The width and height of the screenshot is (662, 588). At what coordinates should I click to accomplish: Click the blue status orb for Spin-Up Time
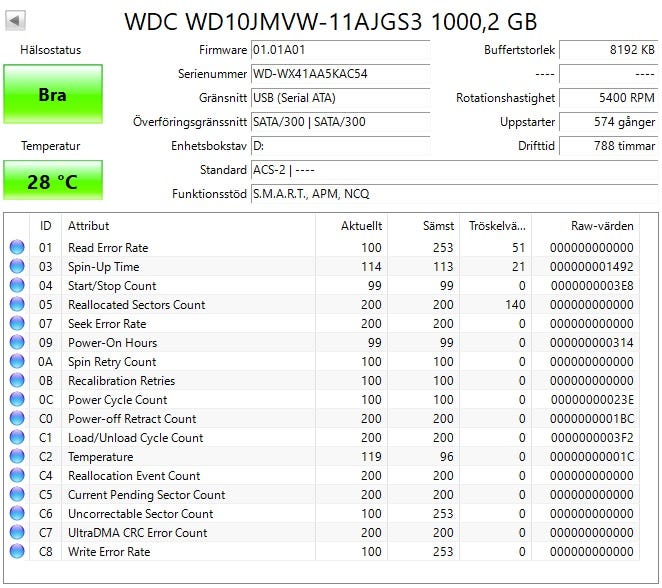point(17,266)
